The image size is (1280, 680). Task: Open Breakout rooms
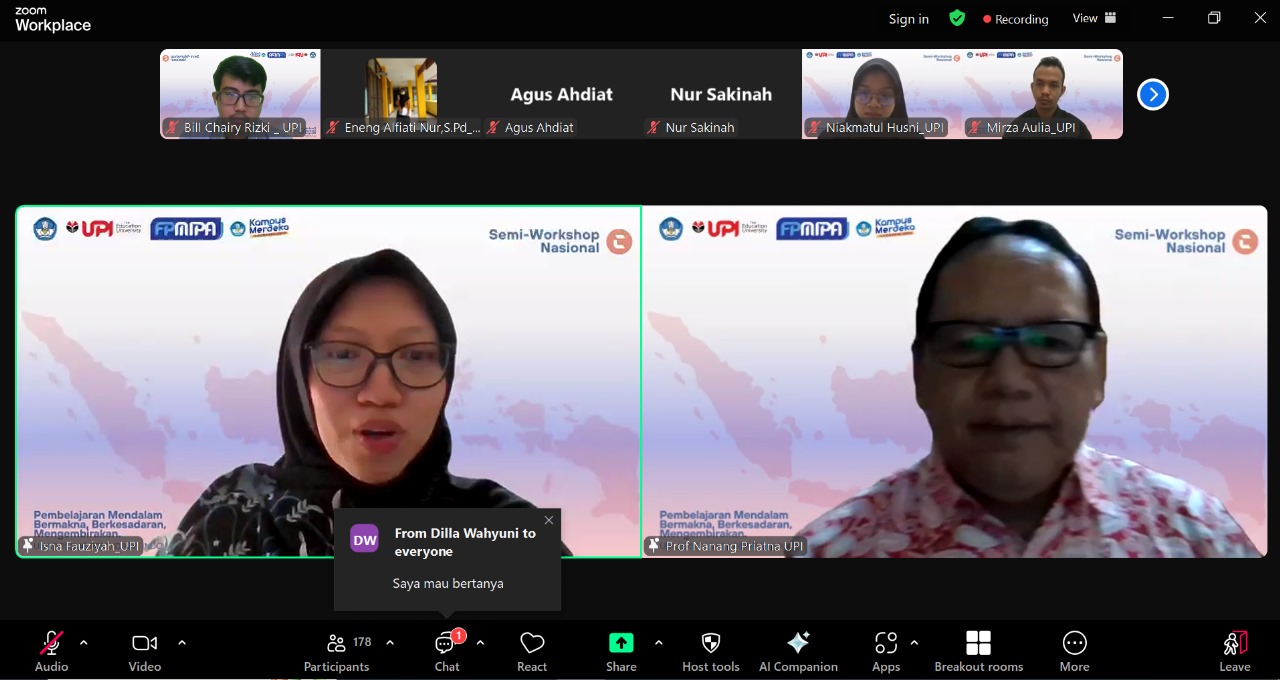[978, 650]
